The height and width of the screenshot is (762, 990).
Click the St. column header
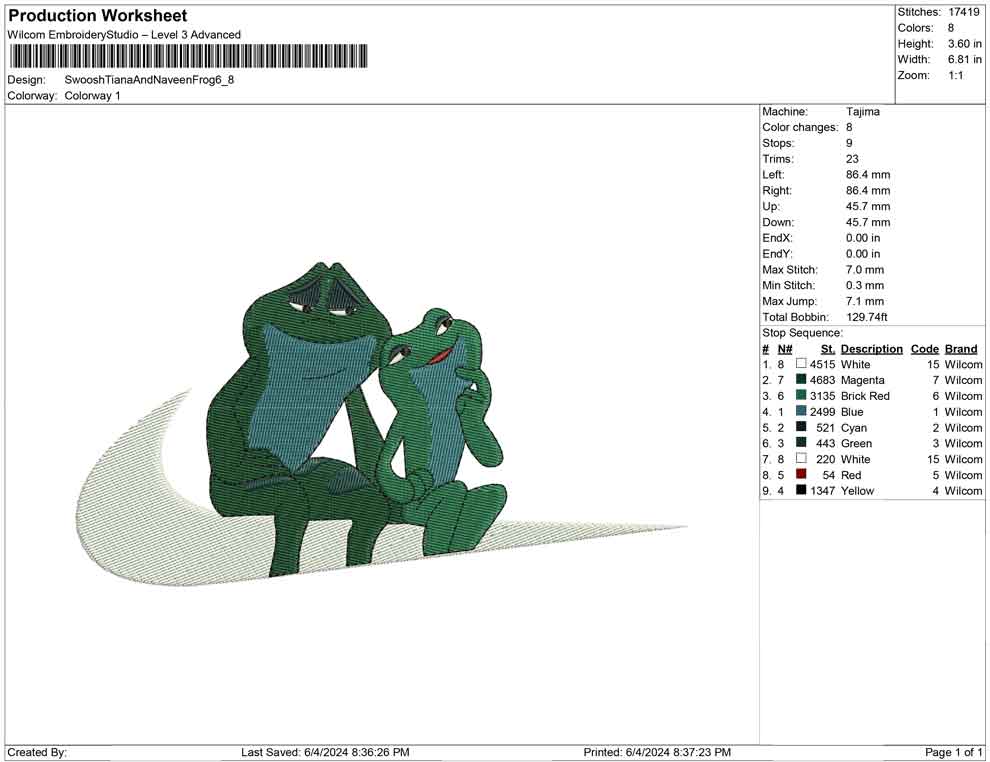pyautogui.click(x=828, y=349)
